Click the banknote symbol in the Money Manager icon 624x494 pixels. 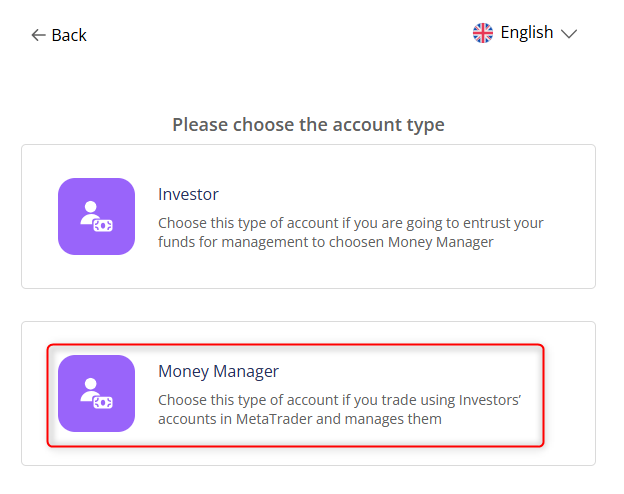point(102,402)
